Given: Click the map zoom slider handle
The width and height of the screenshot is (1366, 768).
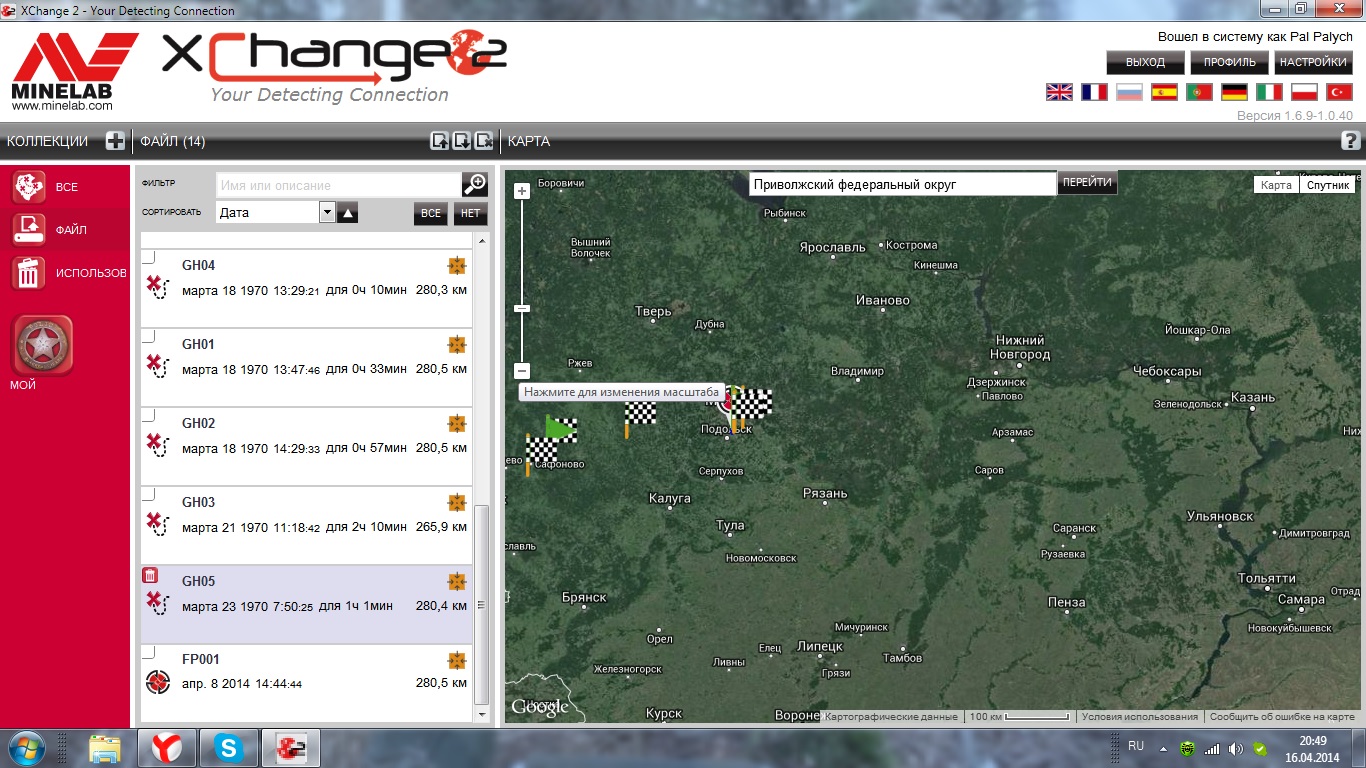Looking at the screenshot, I should coord(521,309).
